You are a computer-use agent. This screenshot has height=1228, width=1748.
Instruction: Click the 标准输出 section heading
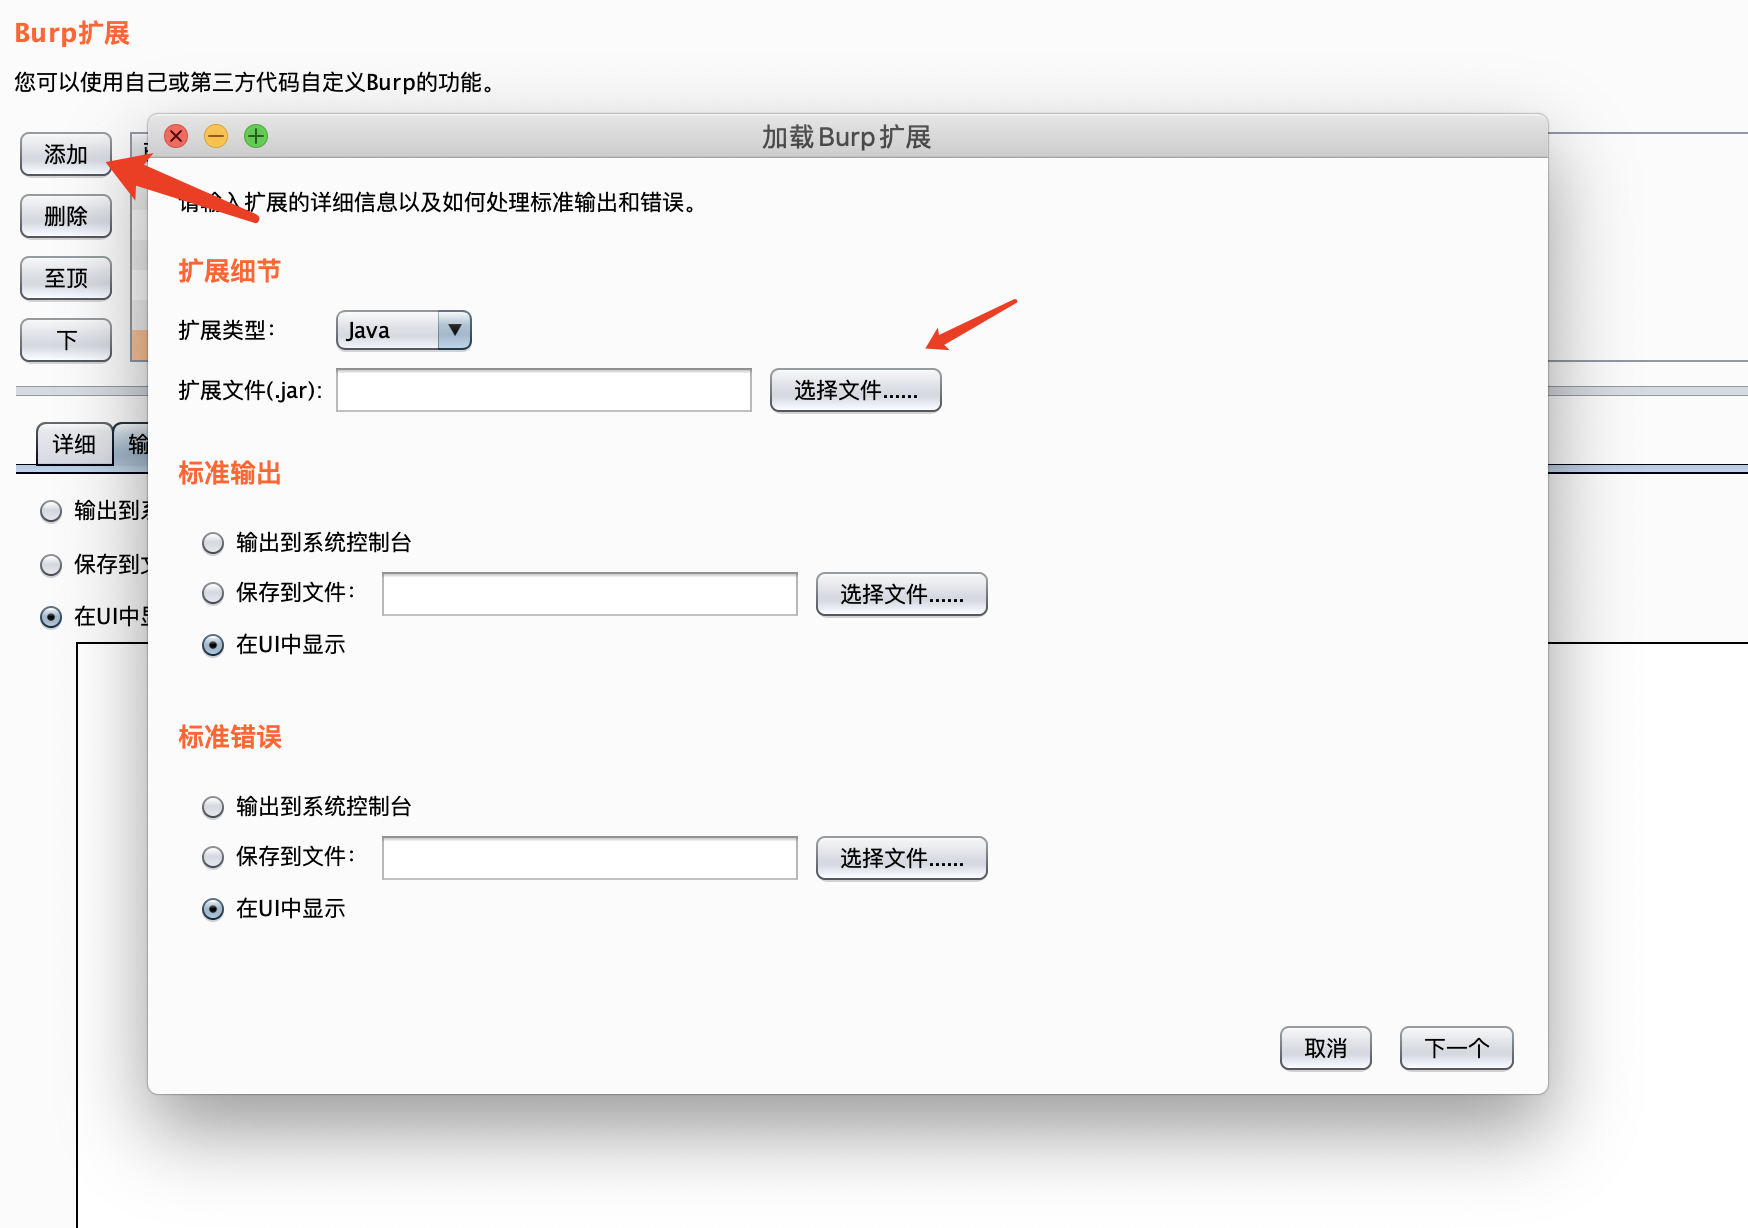[x=230, y=473]
